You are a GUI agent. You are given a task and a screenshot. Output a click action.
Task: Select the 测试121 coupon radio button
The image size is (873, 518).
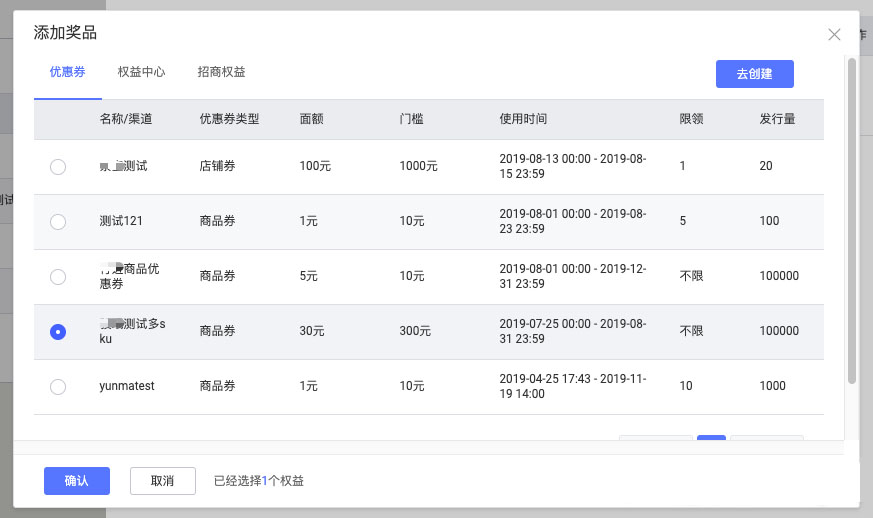(x=58, y=222)
